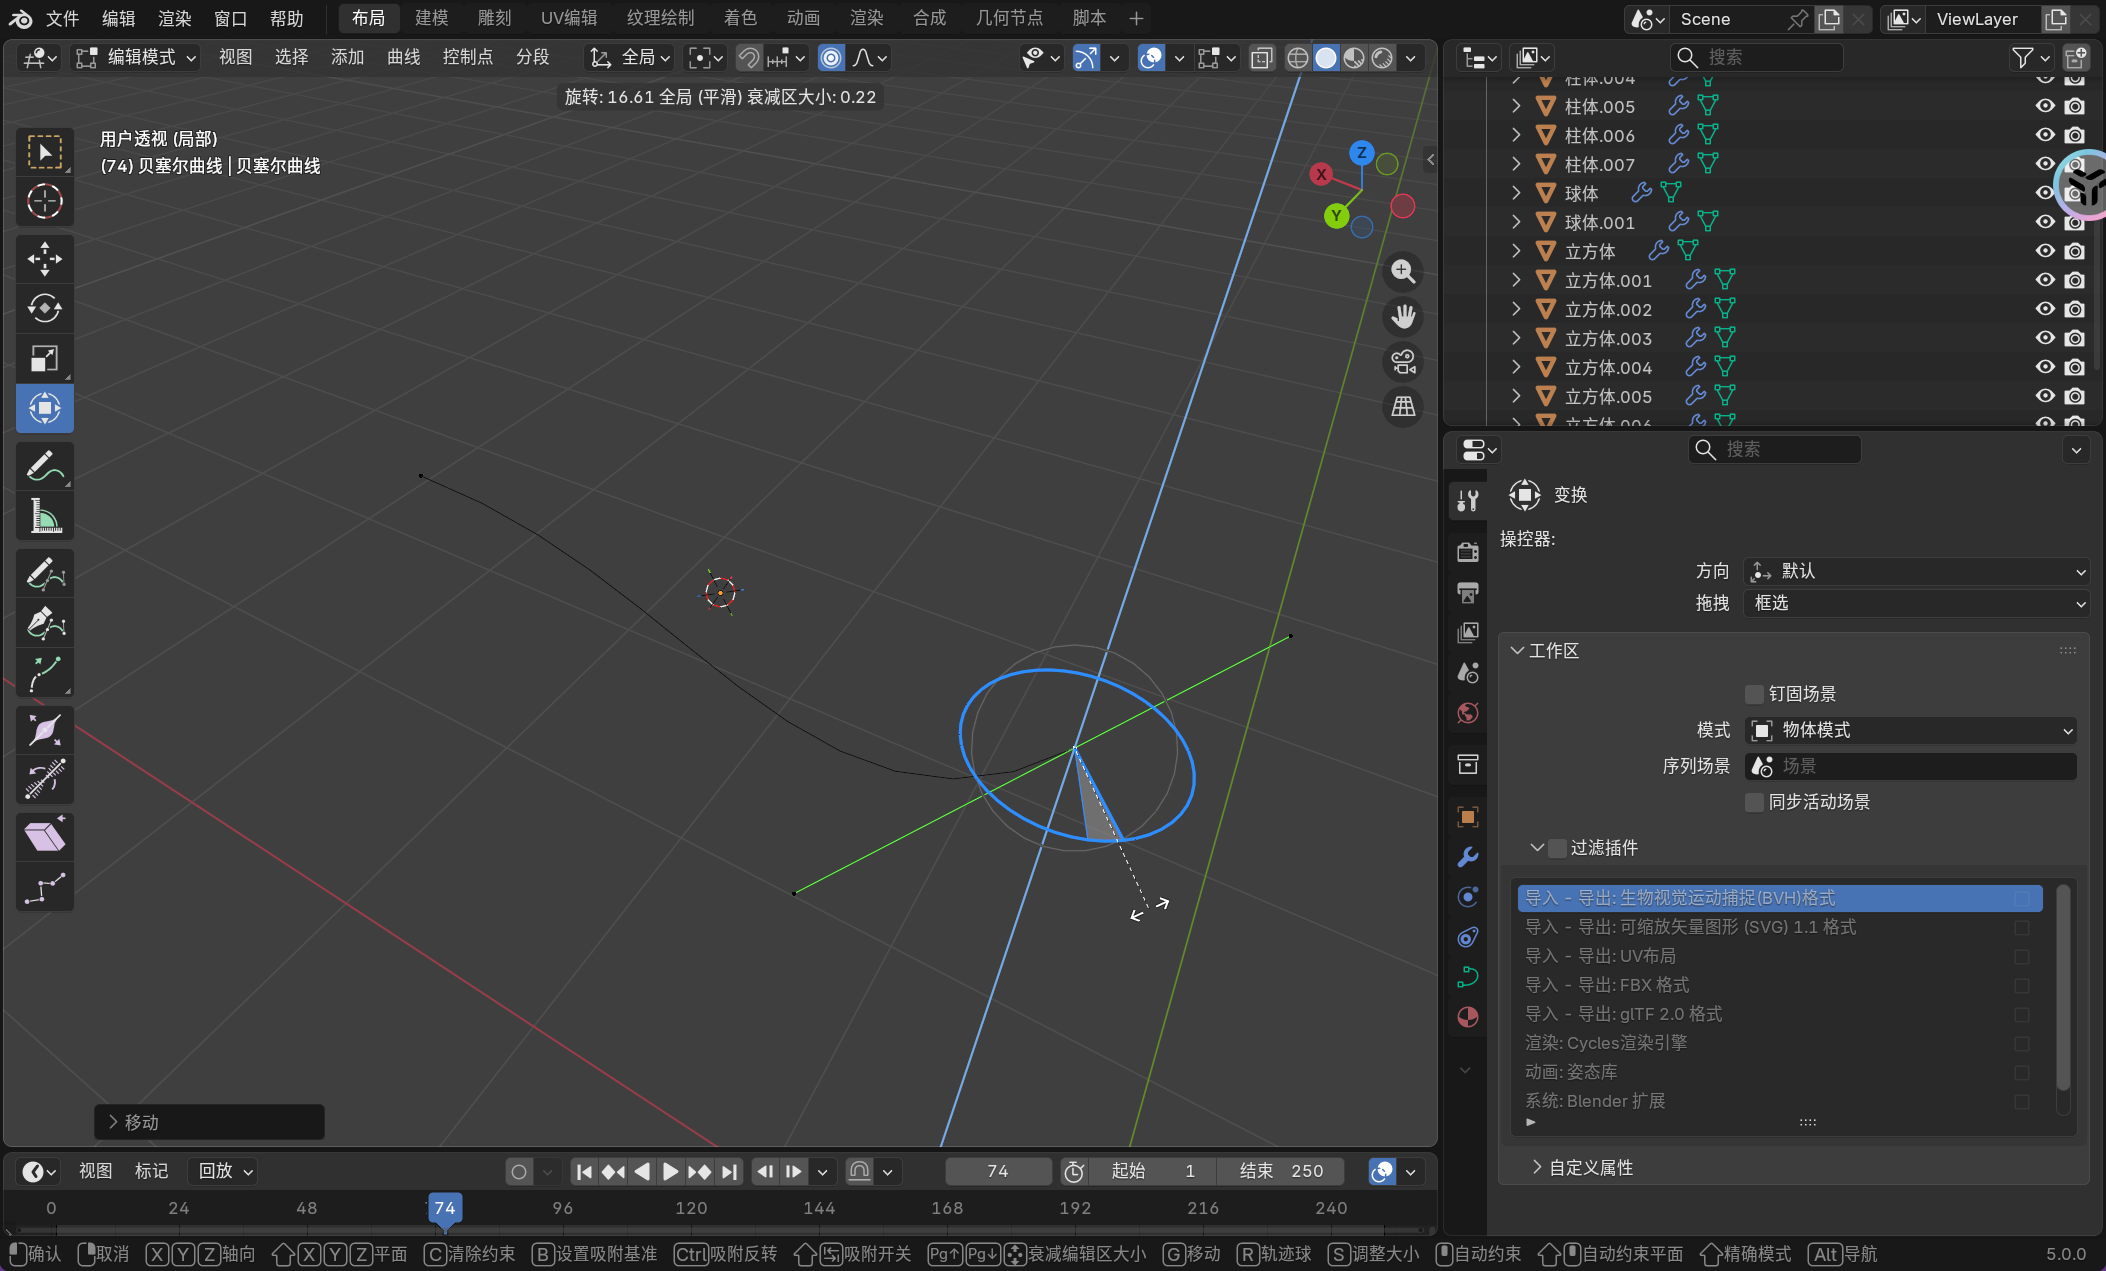2106x1271 pixels.
Task: Open the Modifiers wrench properties tab
Action: pos(1467,857)
